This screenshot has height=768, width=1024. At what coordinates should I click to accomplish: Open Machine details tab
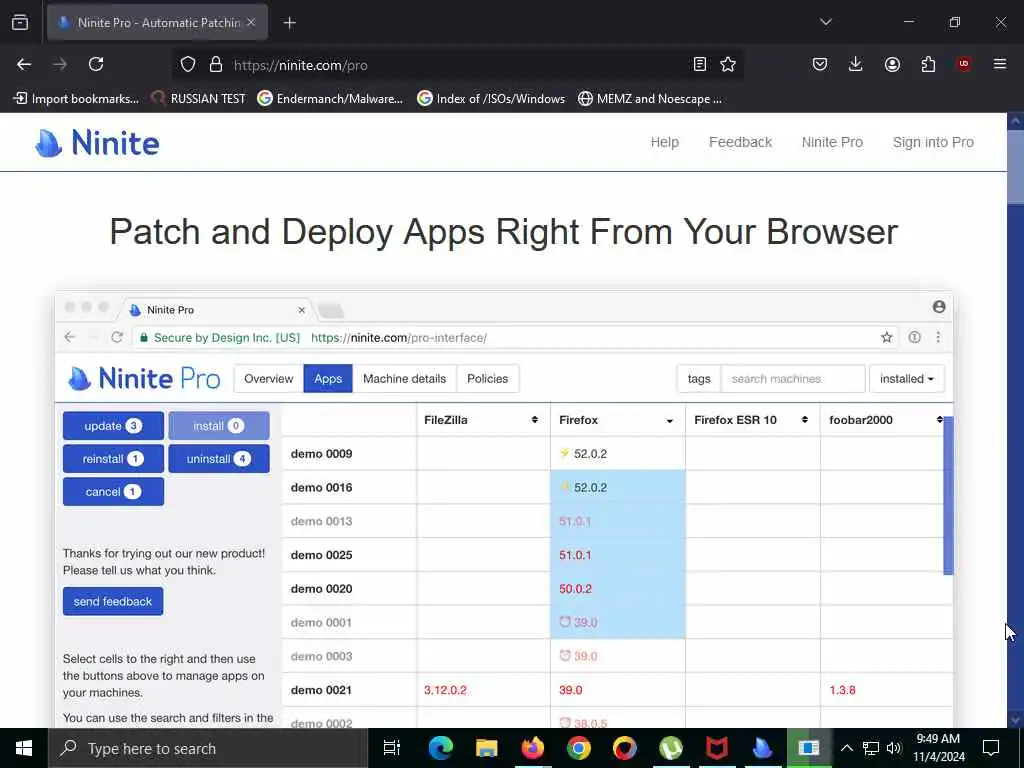point(404,379)
